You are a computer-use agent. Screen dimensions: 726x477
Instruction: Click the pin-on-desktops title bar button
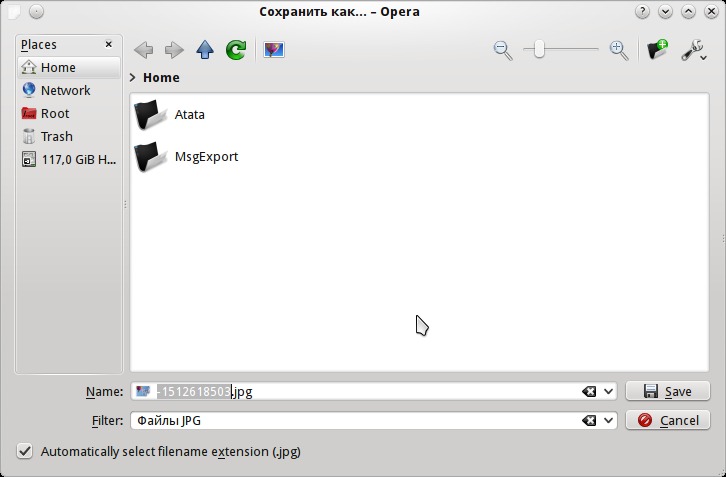(x=37, y=12)
